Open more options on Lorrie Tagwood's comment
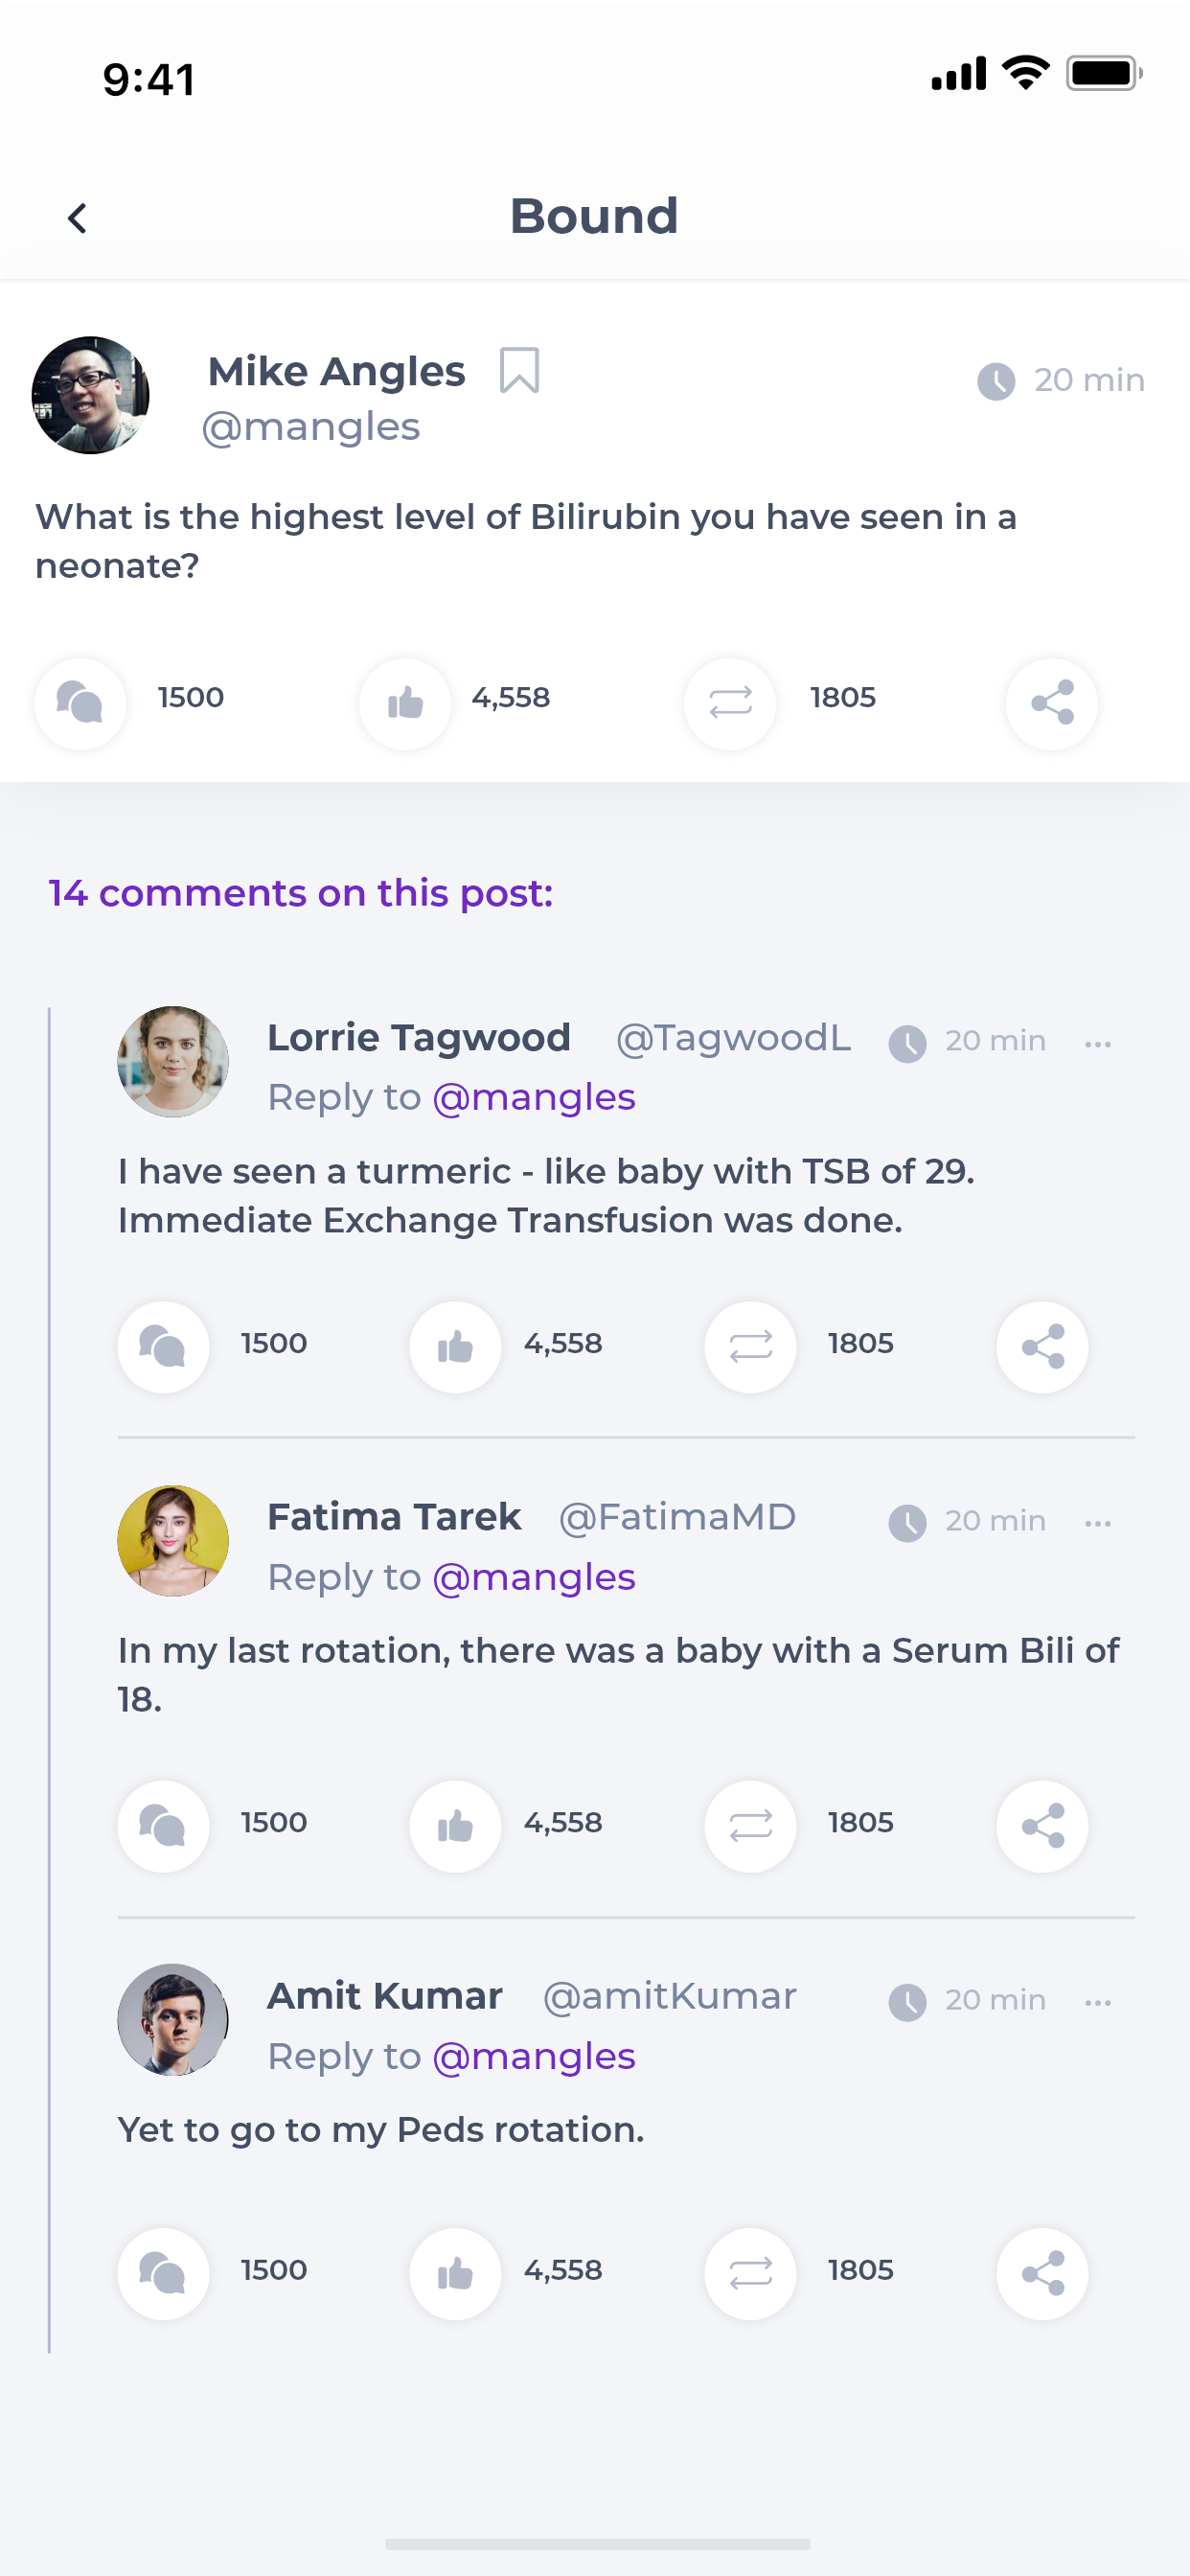 (x=1097, y=1044)
